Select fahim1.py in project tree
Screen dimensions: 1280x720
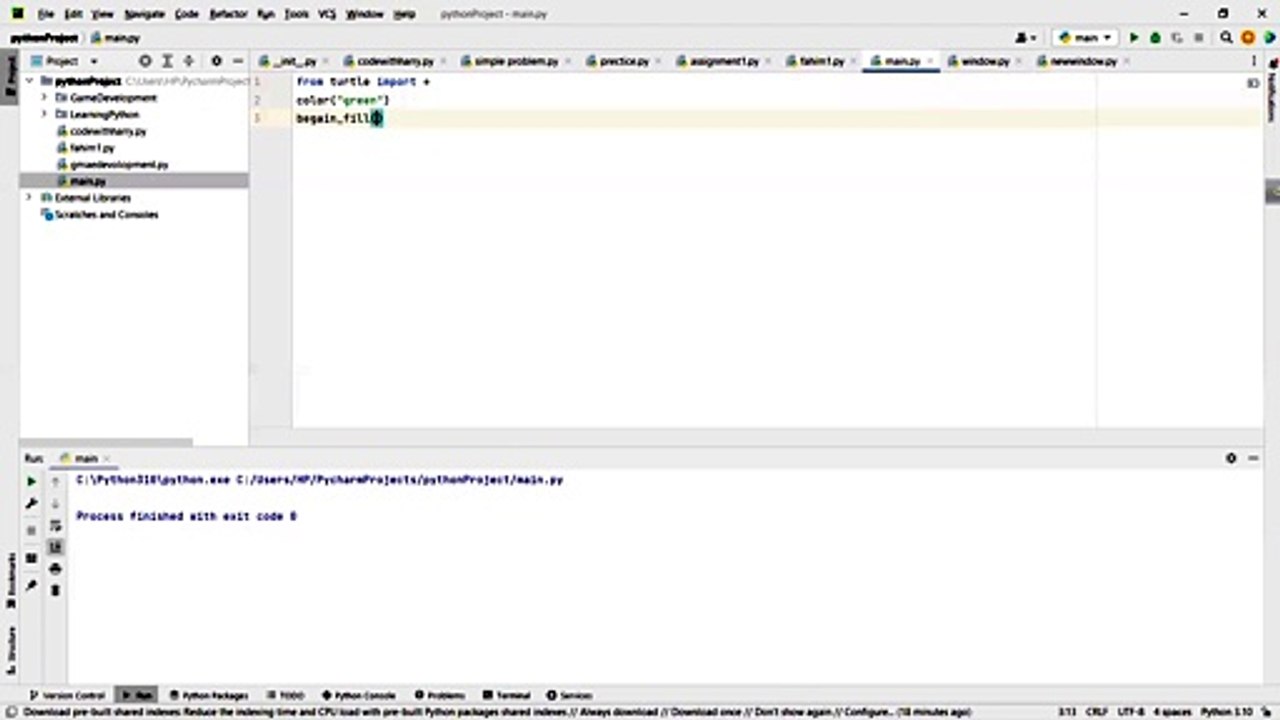pyautogui.click(x=92, y=148)
